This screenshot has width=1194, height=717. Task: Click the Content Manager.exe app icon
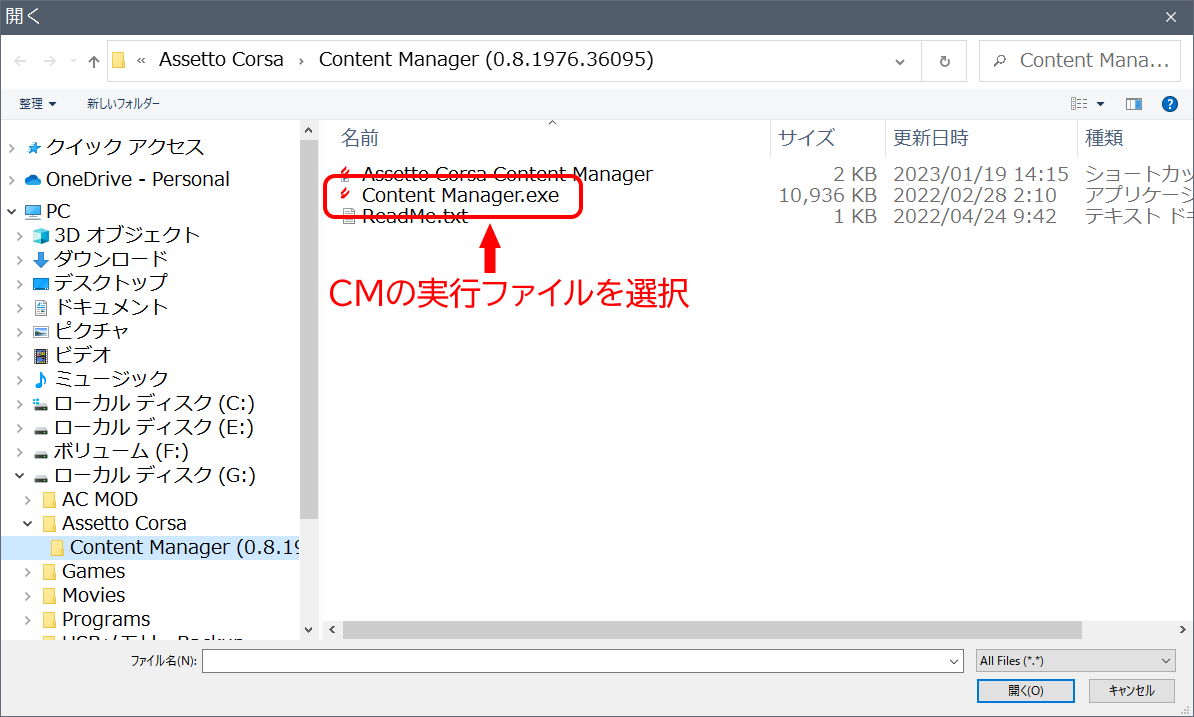point(346,194)
